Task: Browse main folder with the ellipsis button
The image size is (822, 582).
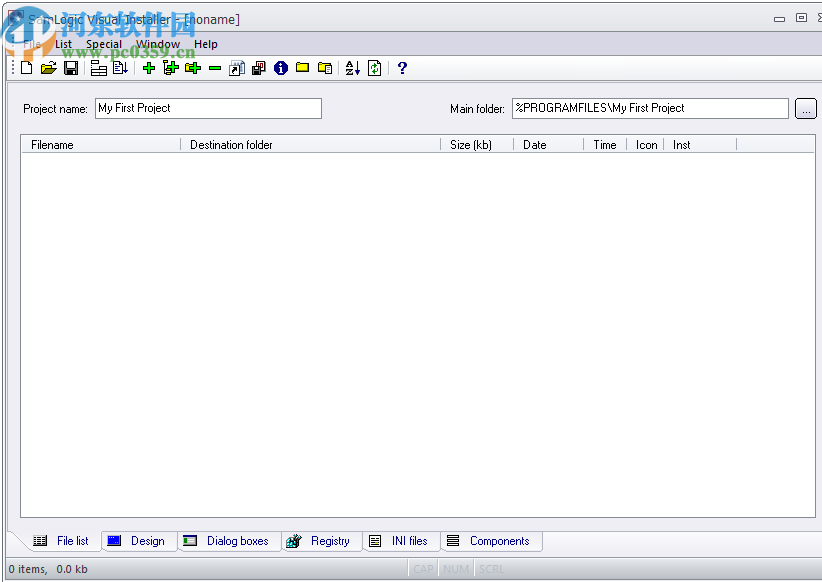Action: (x=806, y=108)
